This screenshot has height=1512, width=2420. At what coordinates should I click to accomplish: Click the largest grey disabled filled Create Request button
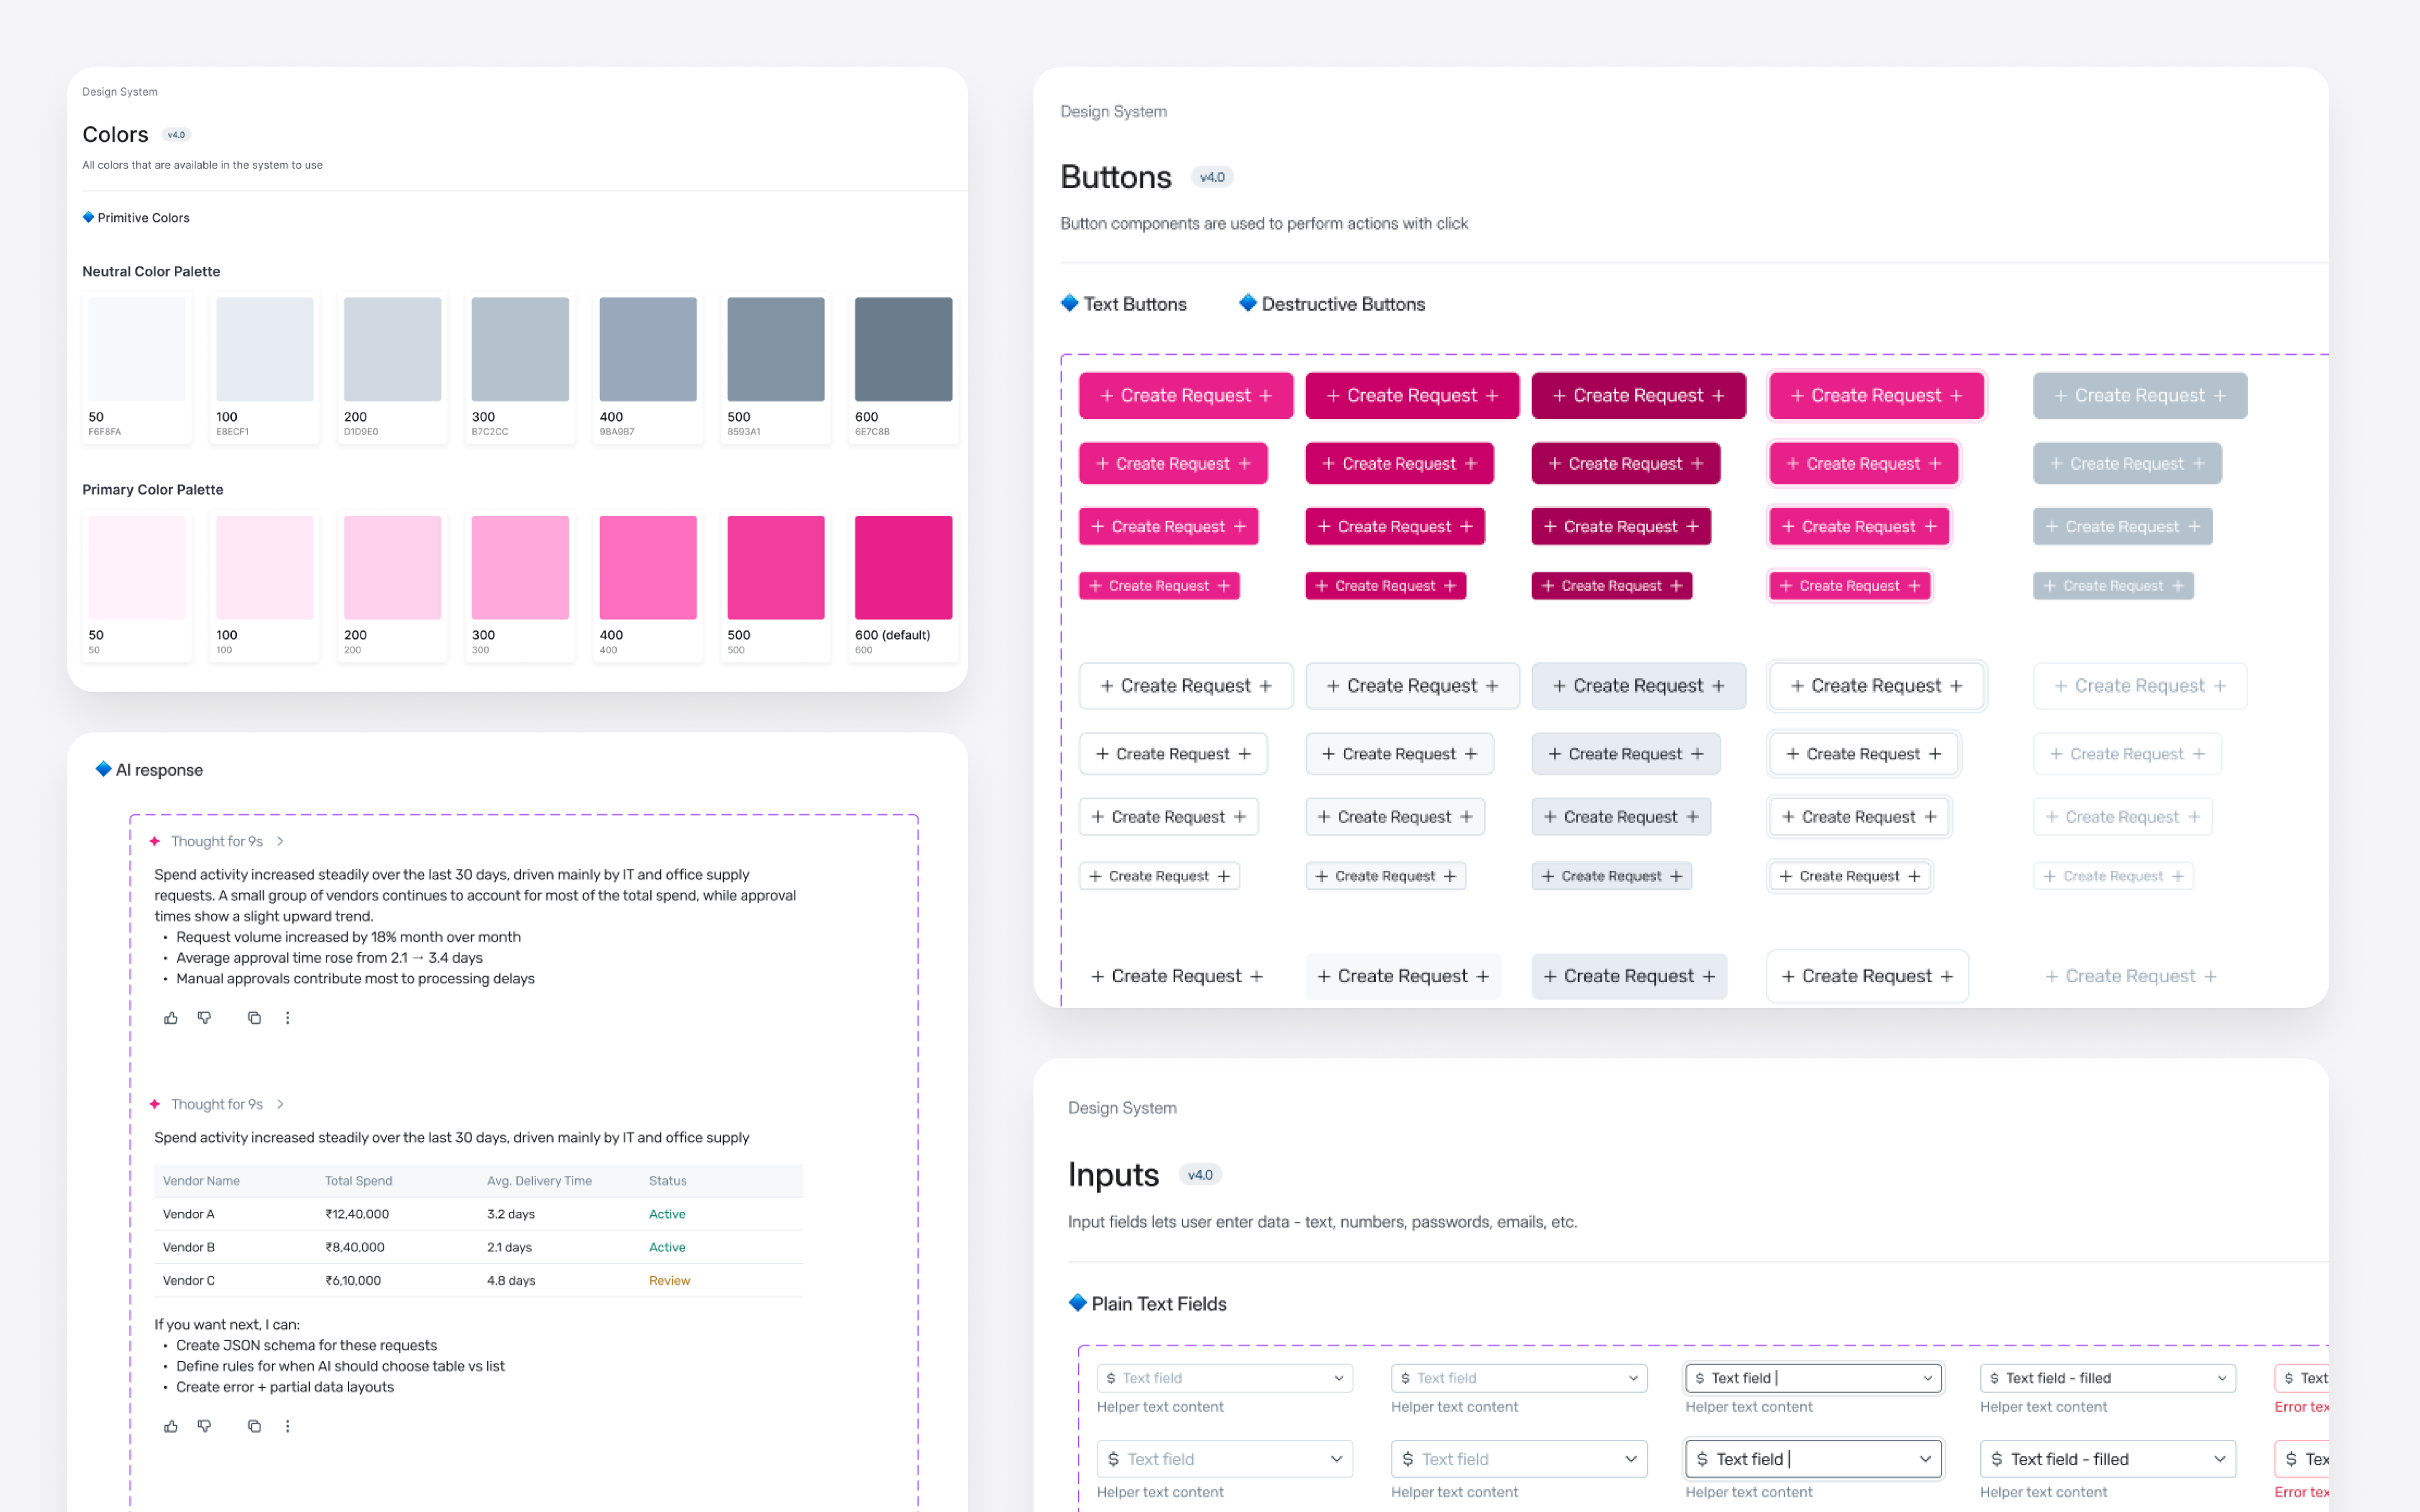[2139, 396]
